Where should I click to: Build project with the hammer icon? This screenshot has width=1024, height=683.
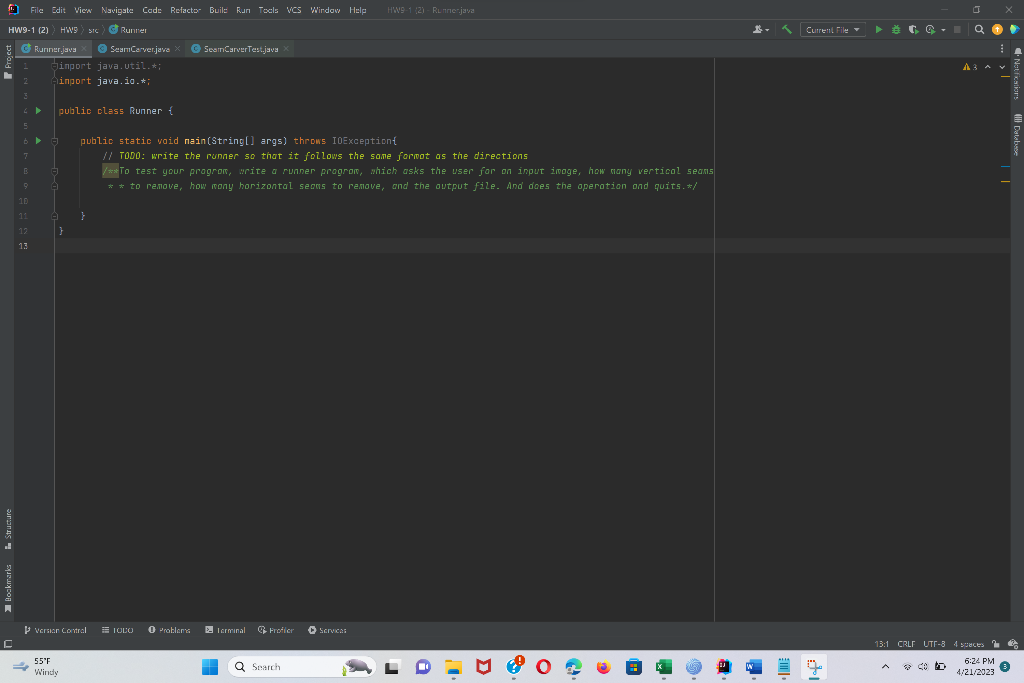coord(787,29)
